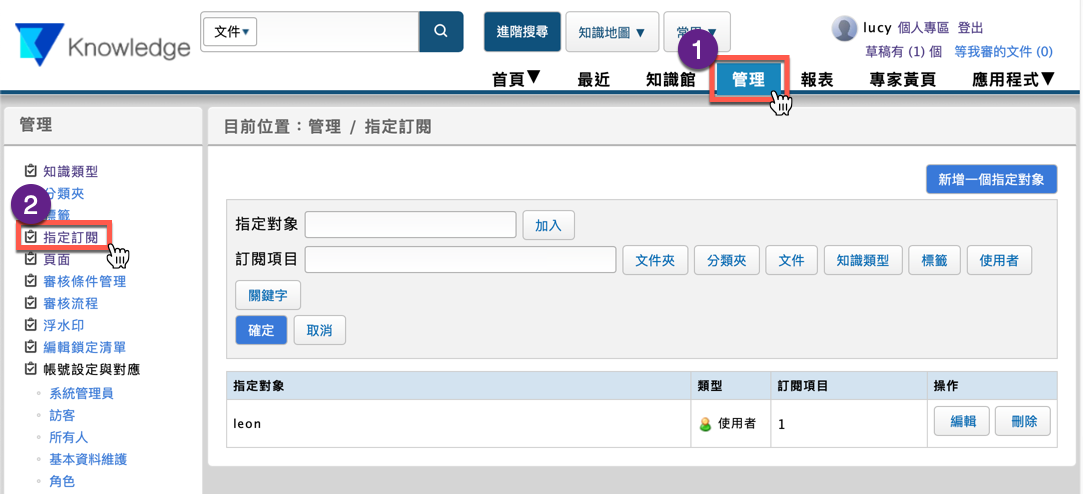
Task: Open the 文件 search type dropdown
Action: [x=231, y=32]
